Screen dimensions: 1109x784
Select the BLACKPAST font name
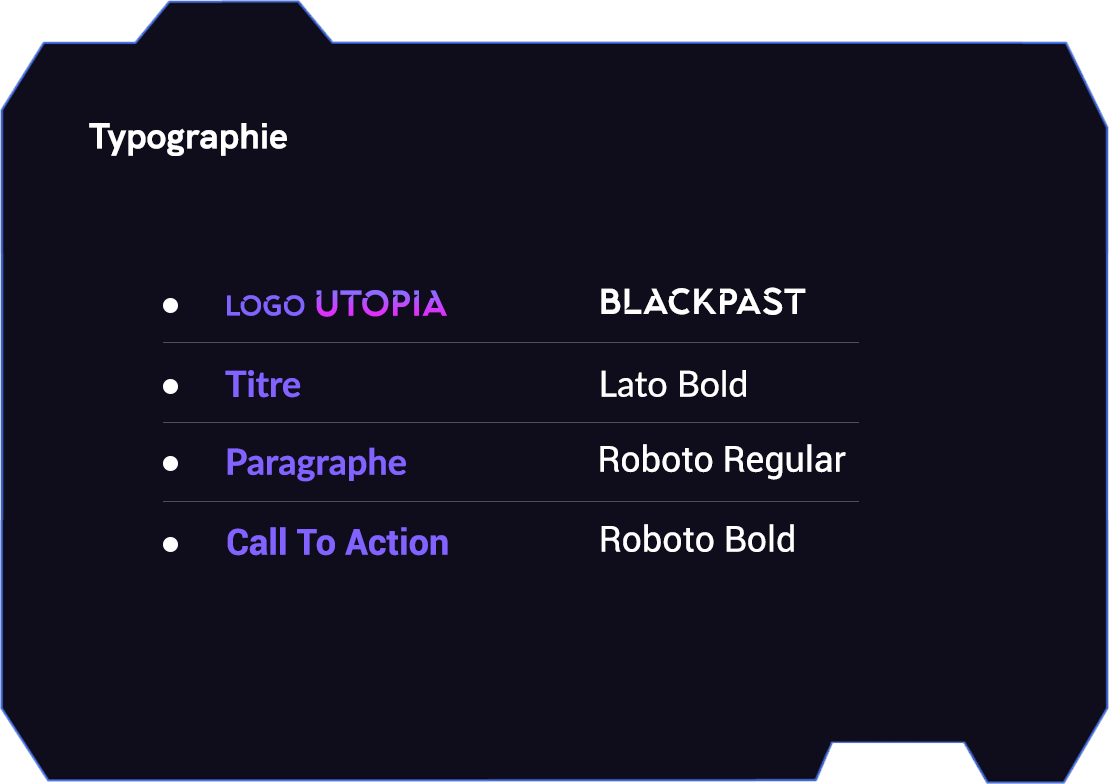point(702,302)
